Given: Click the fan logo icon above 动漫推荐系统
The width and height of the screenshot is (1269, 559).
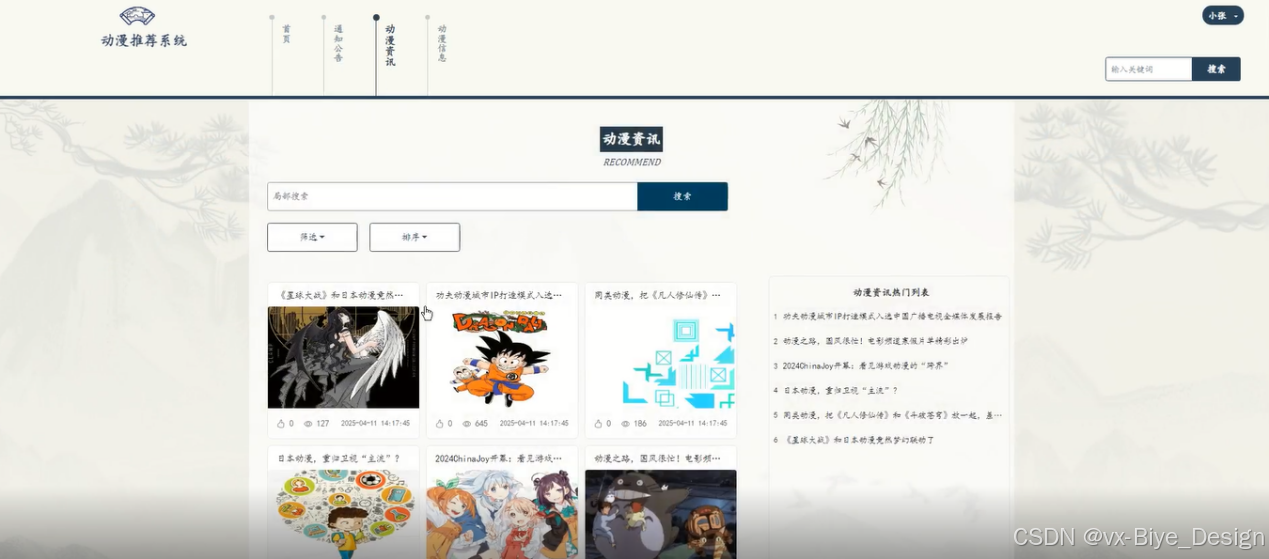Looking at the screenshot, I should click(137, 16).
